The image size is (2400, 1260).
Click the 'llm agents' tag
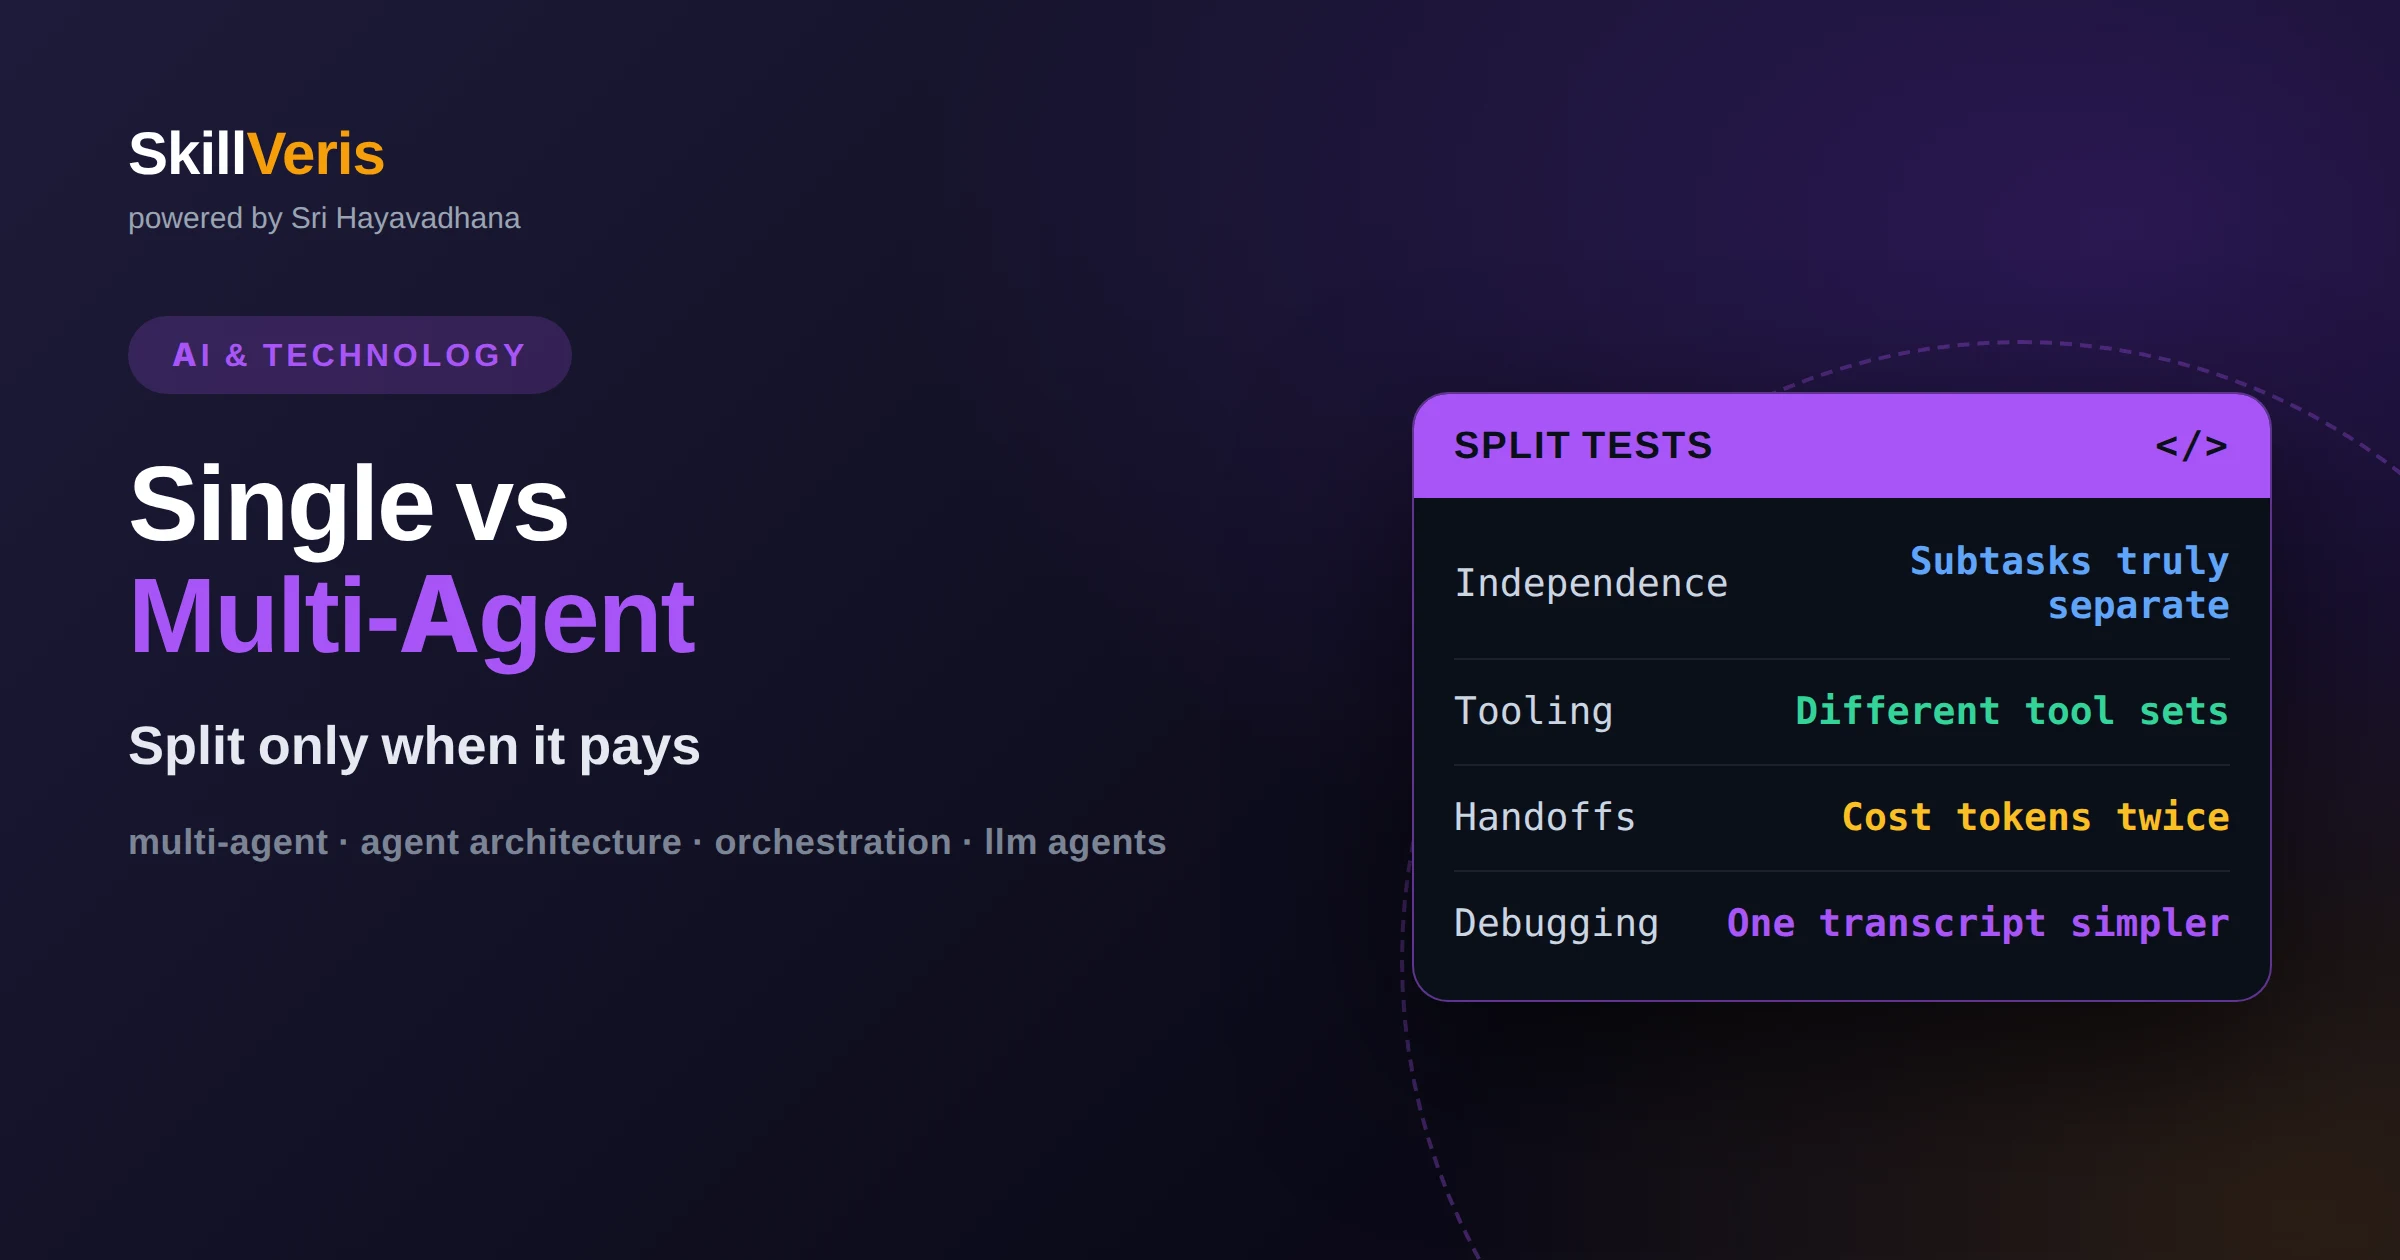pyautogui.click(x=1075, y=842)
